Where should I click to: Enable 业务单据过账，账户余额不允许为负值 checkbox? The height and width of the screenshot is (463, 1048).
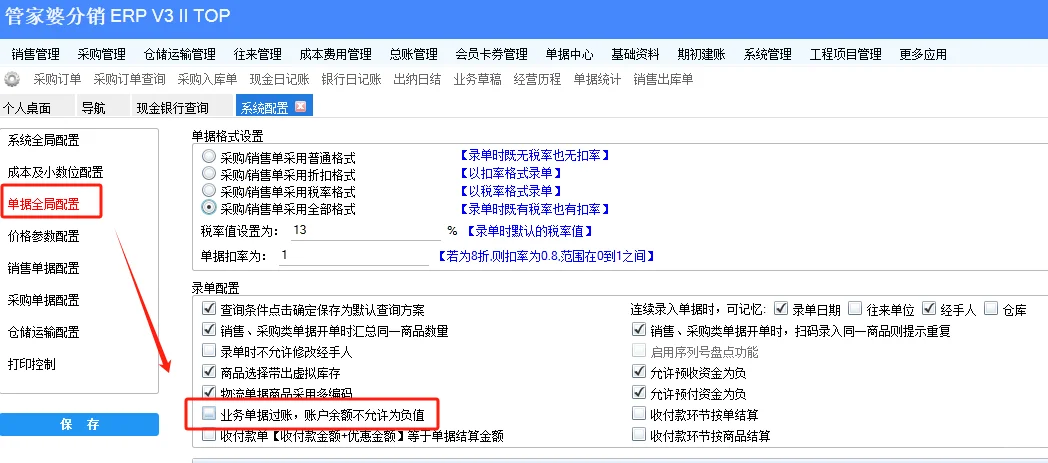209,414
